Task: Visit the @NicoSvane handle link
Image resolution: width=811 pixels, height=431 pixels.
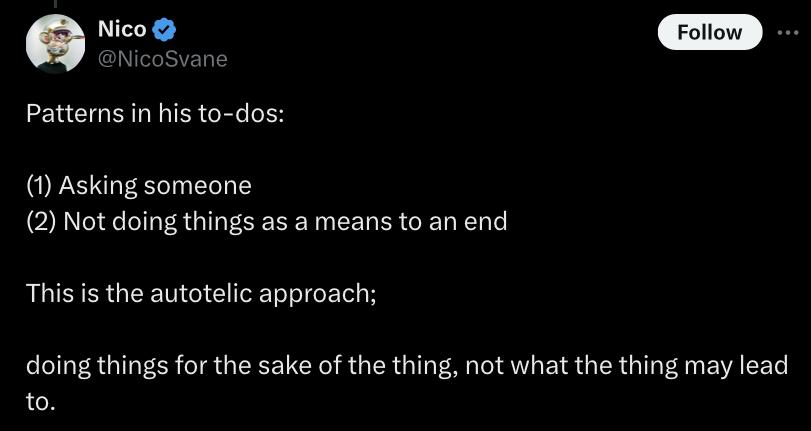Action: (162, 59)
